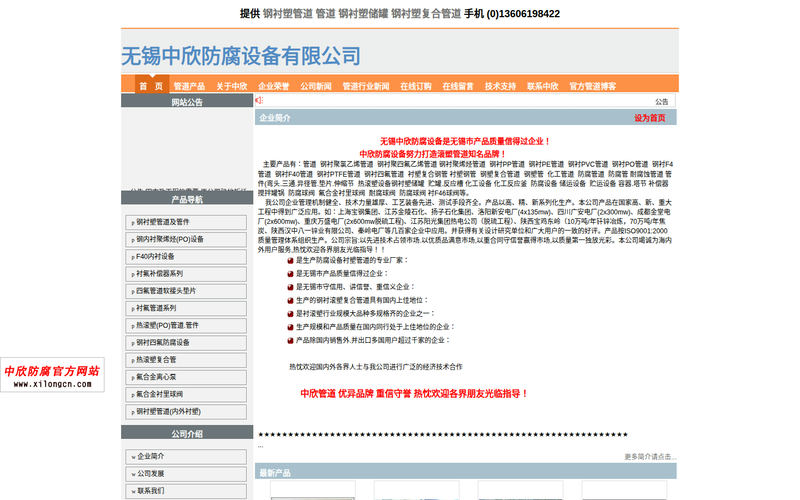The width and height of the screenshot is (800, 500).
Task: Select 钢衬四氟防腐设备 sidebar item
Action: click(186, 343)
